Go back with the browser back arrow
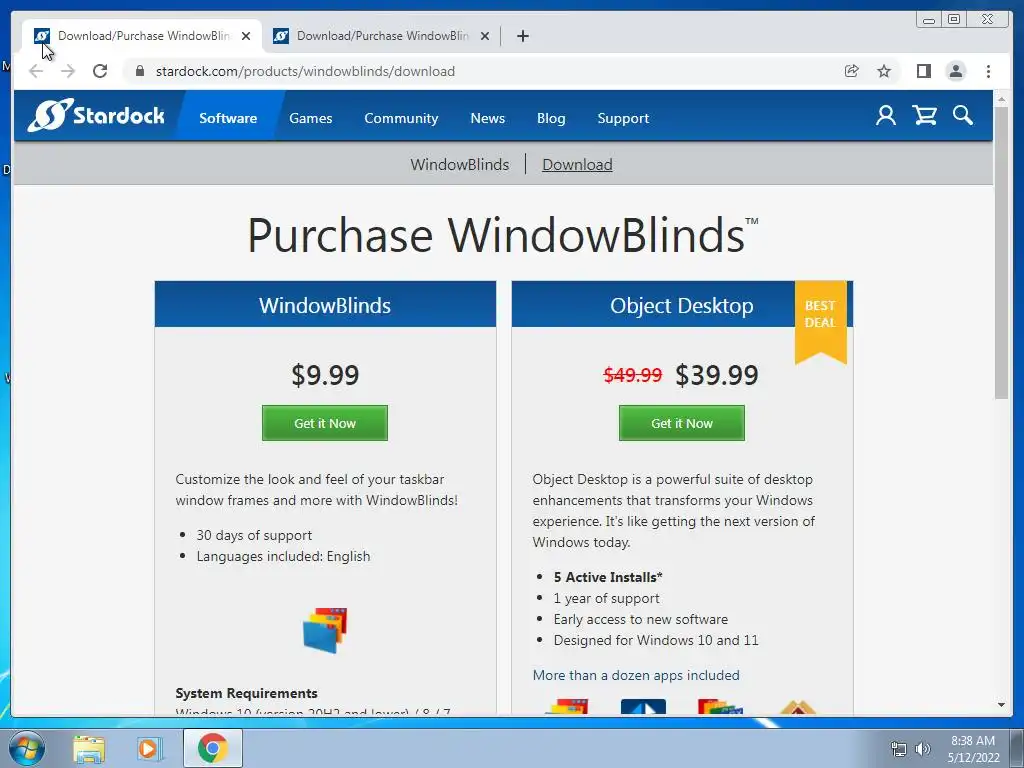The width and height of the screenshot is (1024, 768). tap(37, 71)
